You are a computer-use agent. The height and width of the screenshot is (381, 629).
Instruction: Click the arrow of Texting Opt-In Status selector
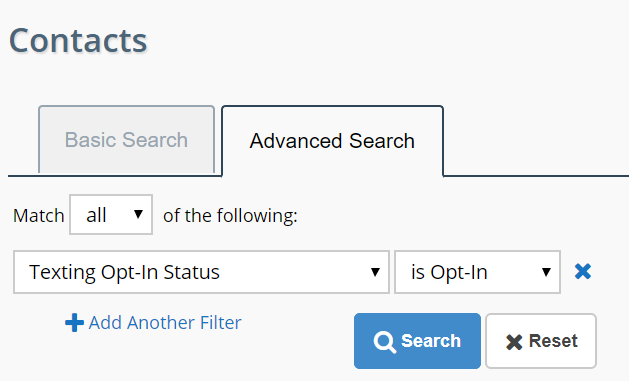(x=375, y=272)
